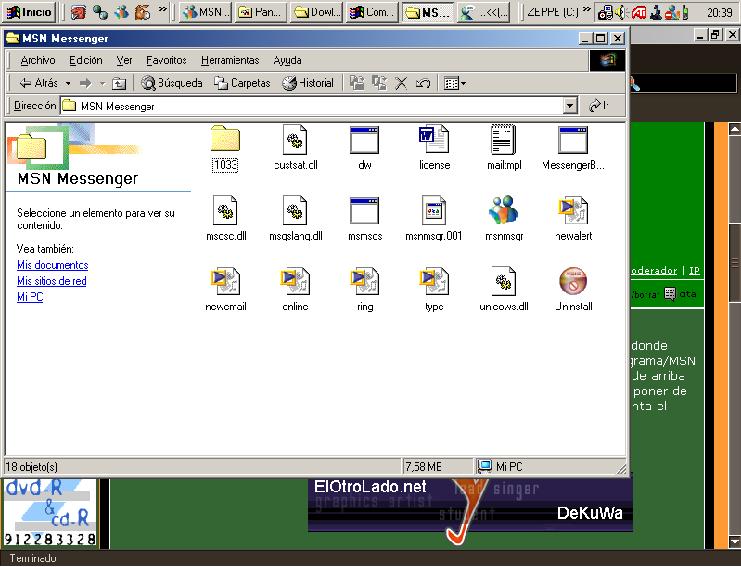This screenshot has width=741, height=567.
Task: Open the Views dropdown button
Action: coord(455,84)
